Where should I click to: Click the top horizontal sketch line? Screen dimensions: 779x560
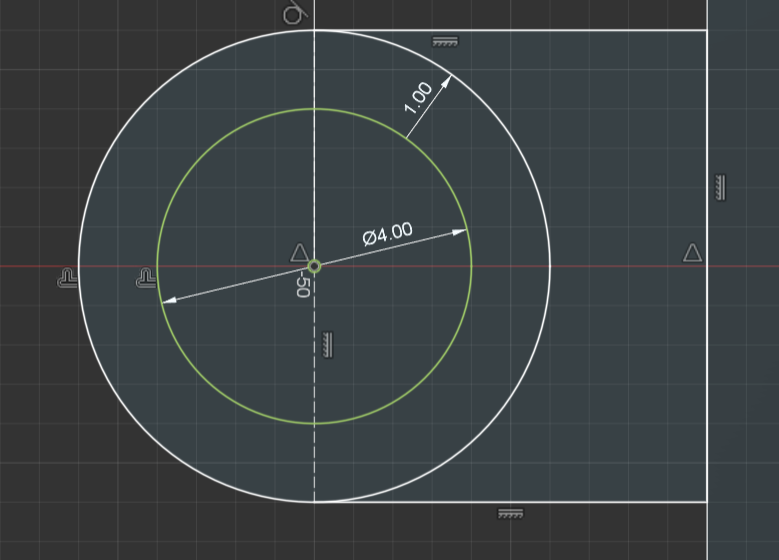click(511, 30)
